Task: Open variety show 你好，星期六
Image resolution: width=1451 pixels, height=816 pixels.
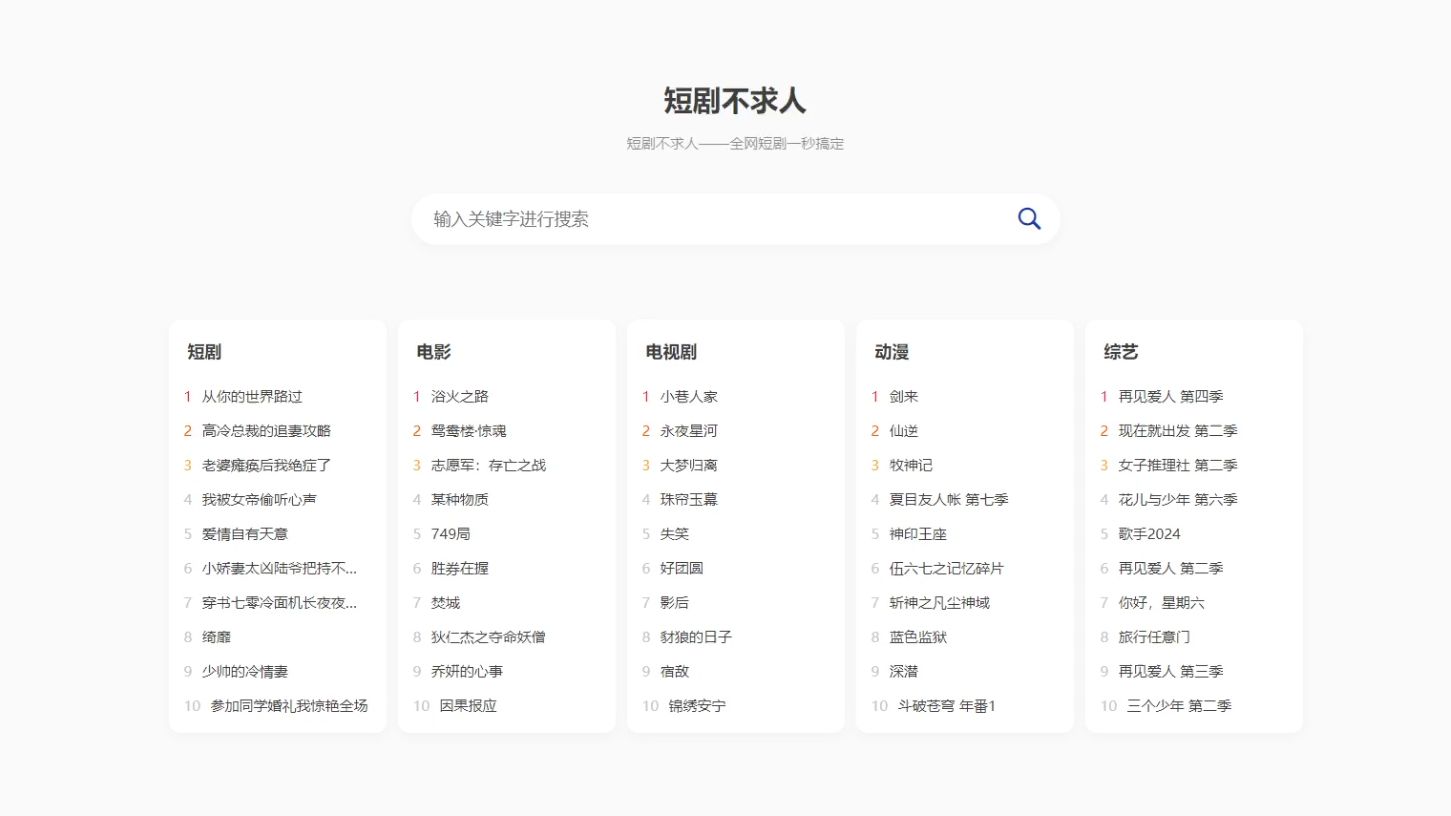Action: (1161, 603)
